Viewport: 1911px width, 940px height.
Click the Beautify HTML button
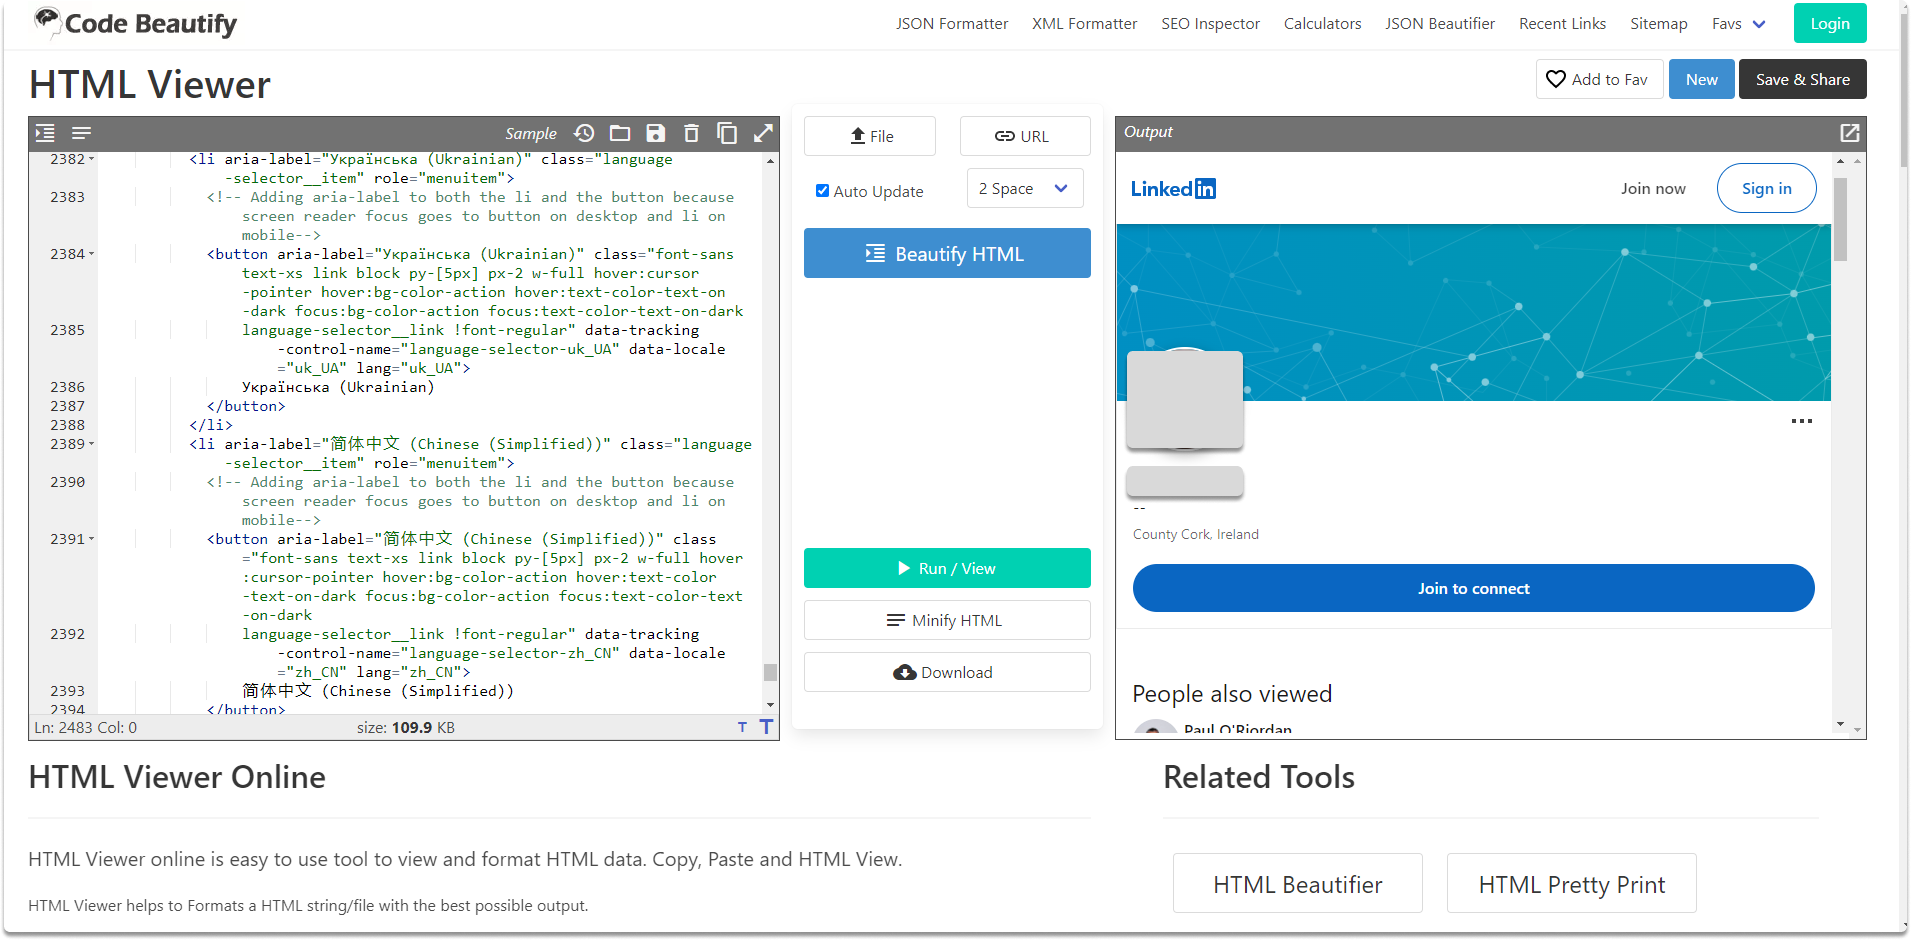[x=947, y=253]
